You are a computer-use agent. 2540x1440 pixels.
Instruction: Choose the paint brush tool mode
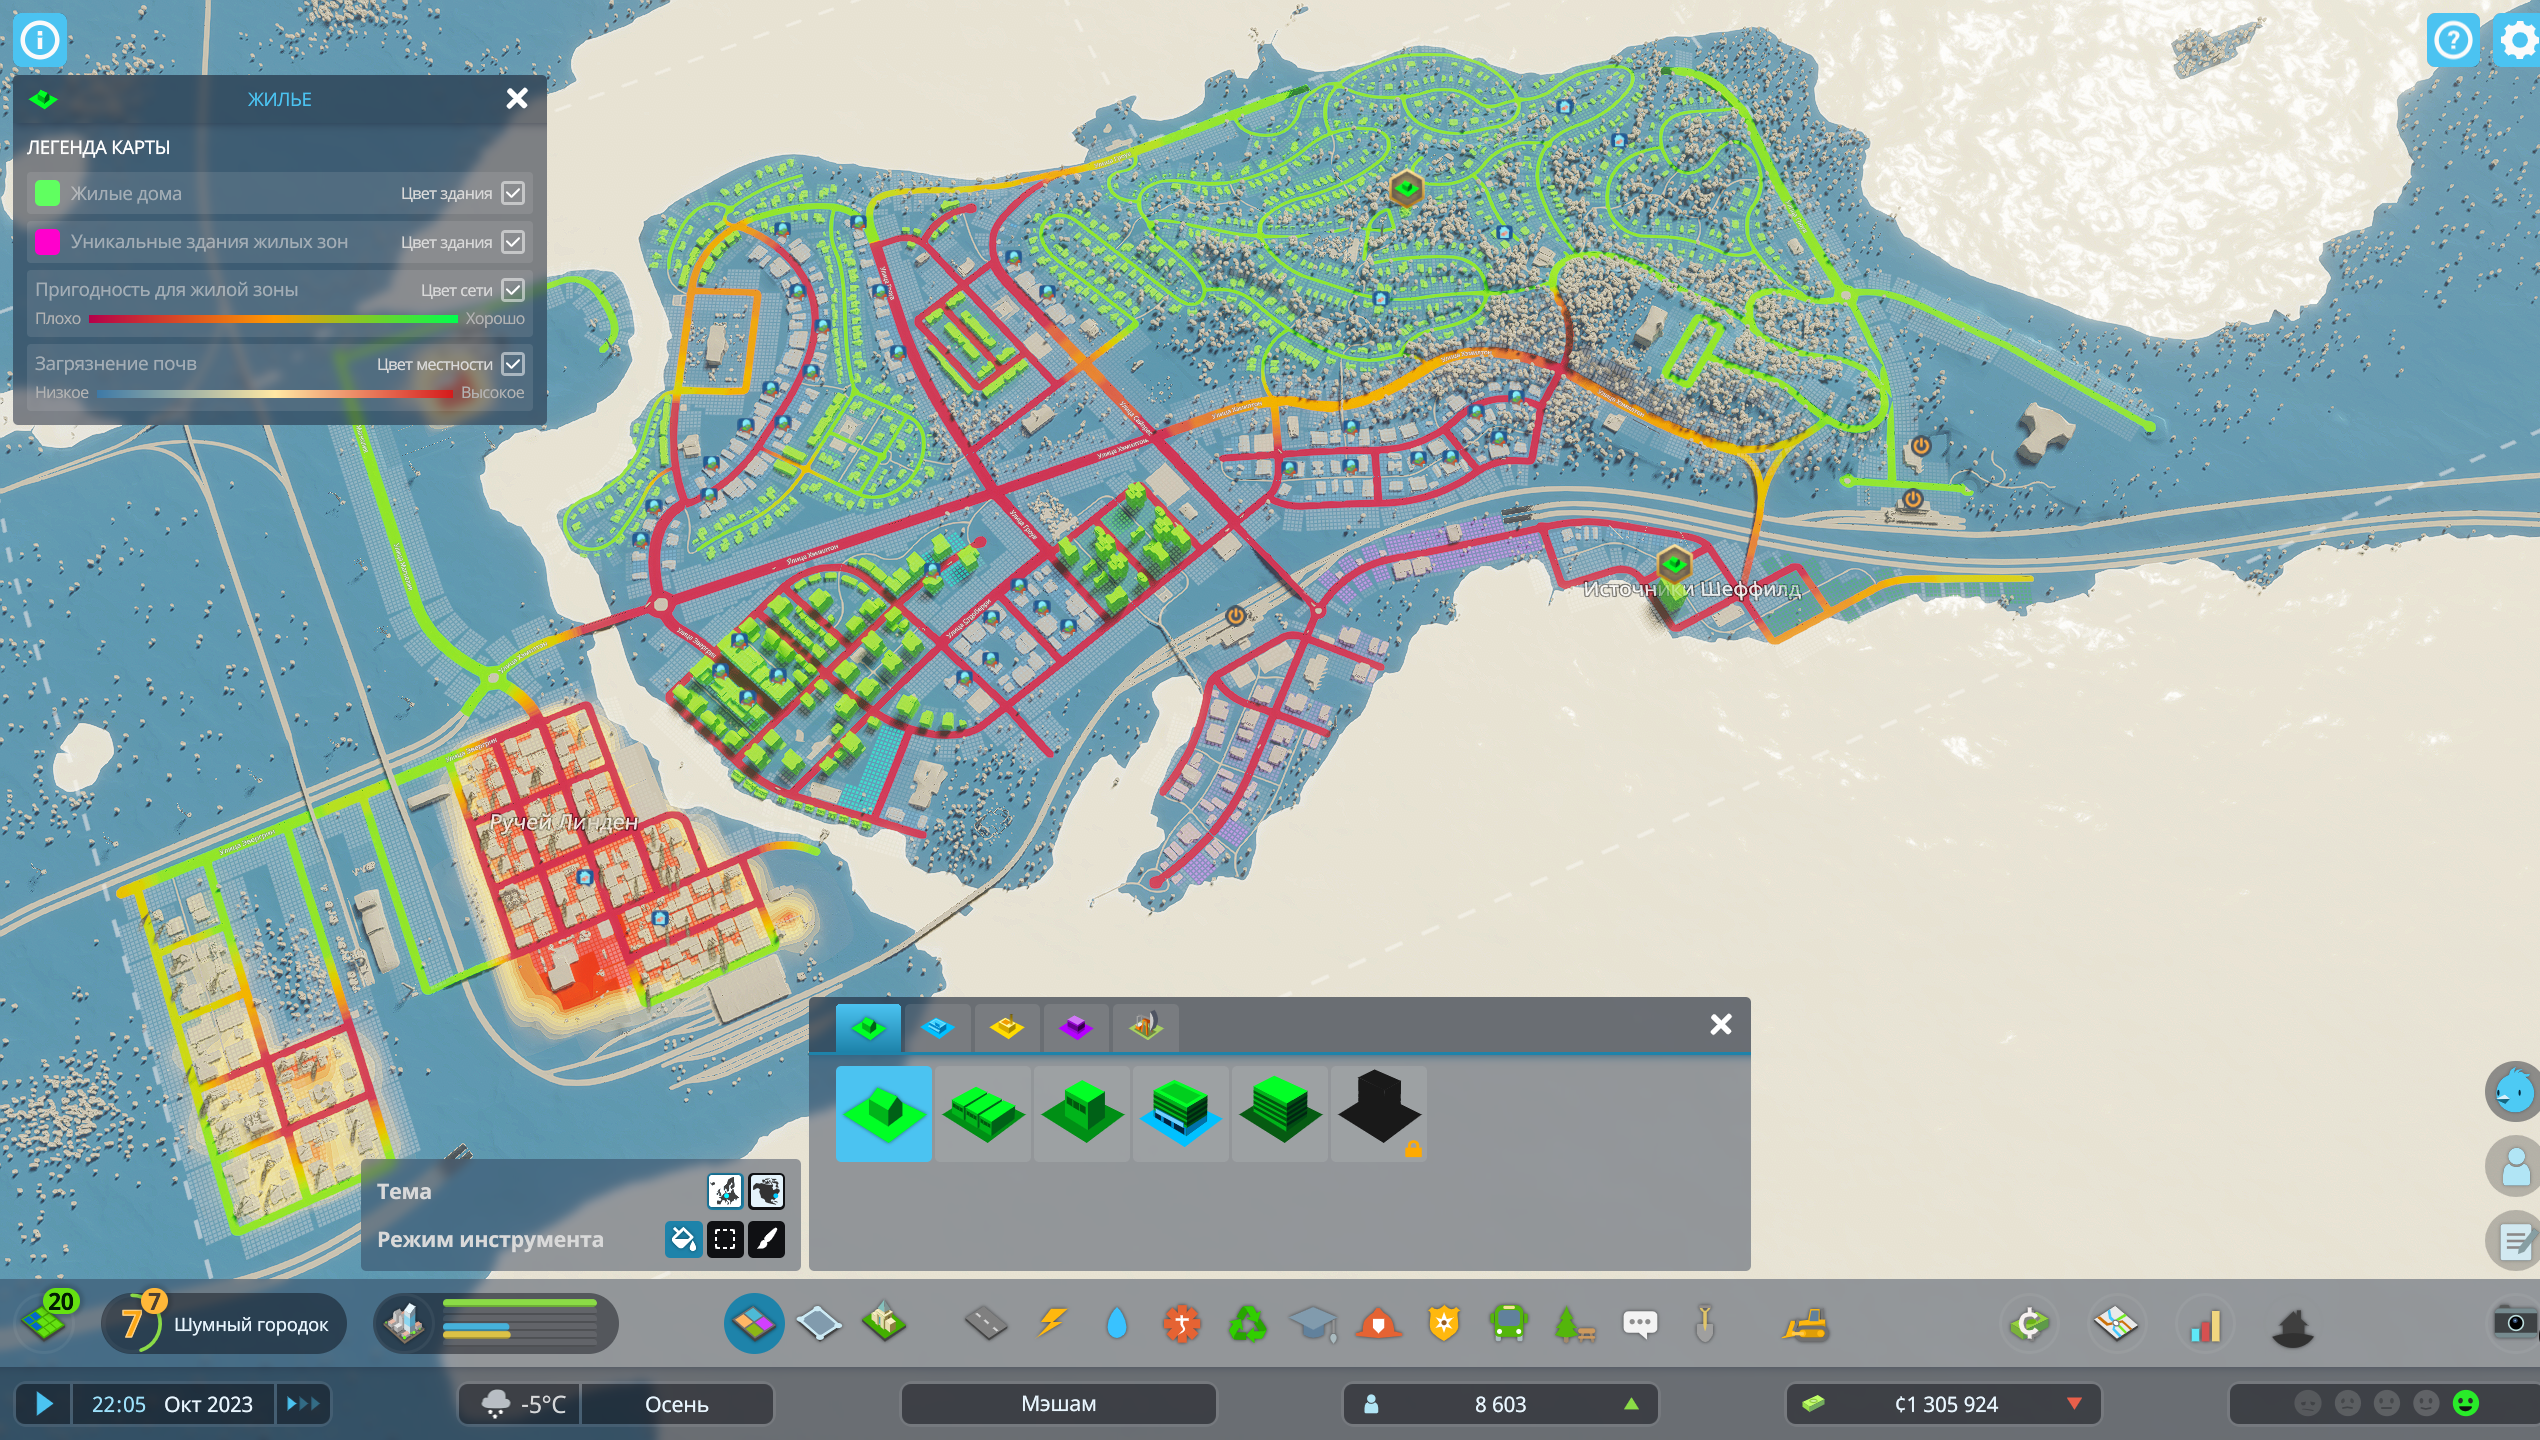click(x=767, y=1239)
